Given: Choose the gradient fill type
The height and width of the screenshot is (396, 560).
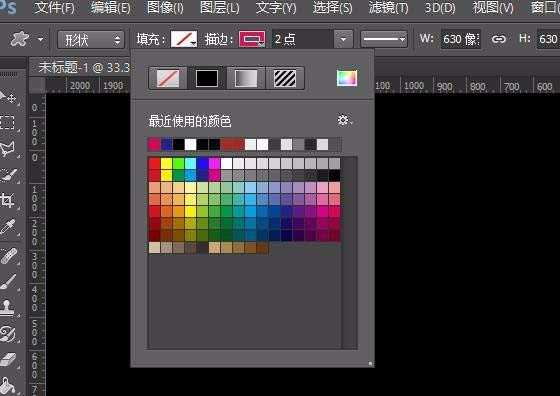Looking at the screenshot, I should pos(246,78).
